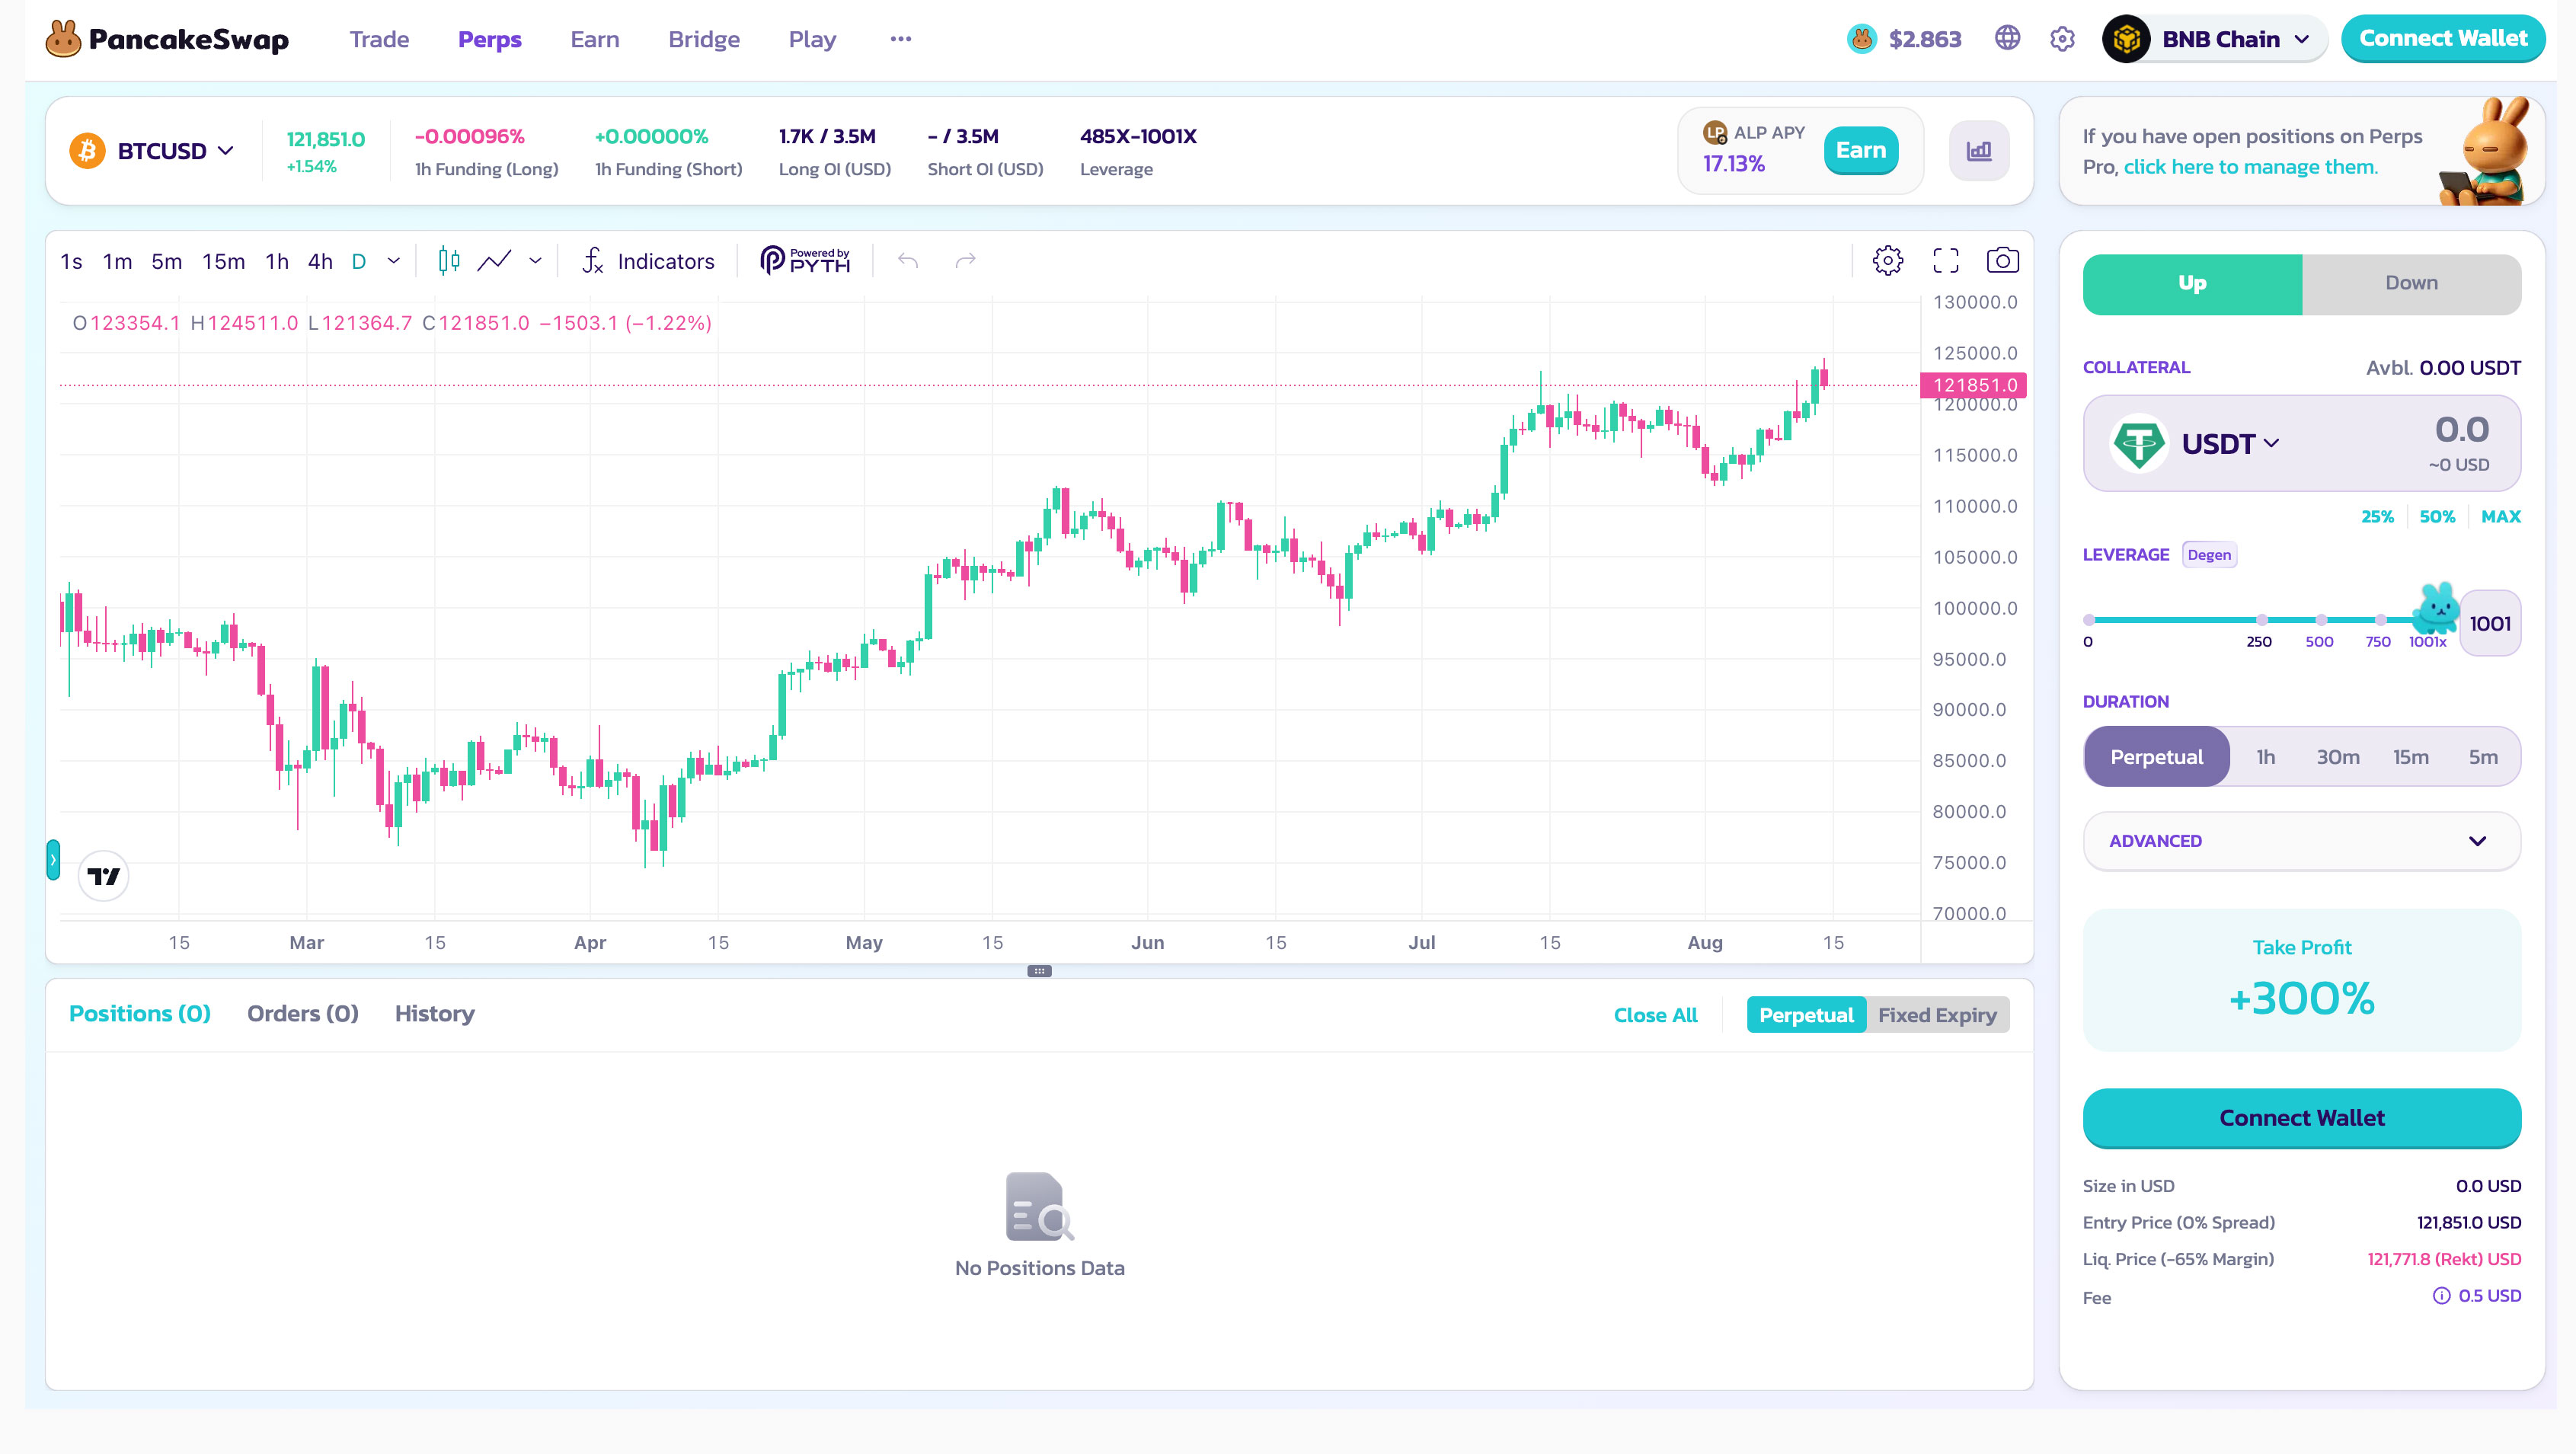Expand the ADVANCED section
The width and height of the screenshot is (2576, 1454).
pos(2300,841)
